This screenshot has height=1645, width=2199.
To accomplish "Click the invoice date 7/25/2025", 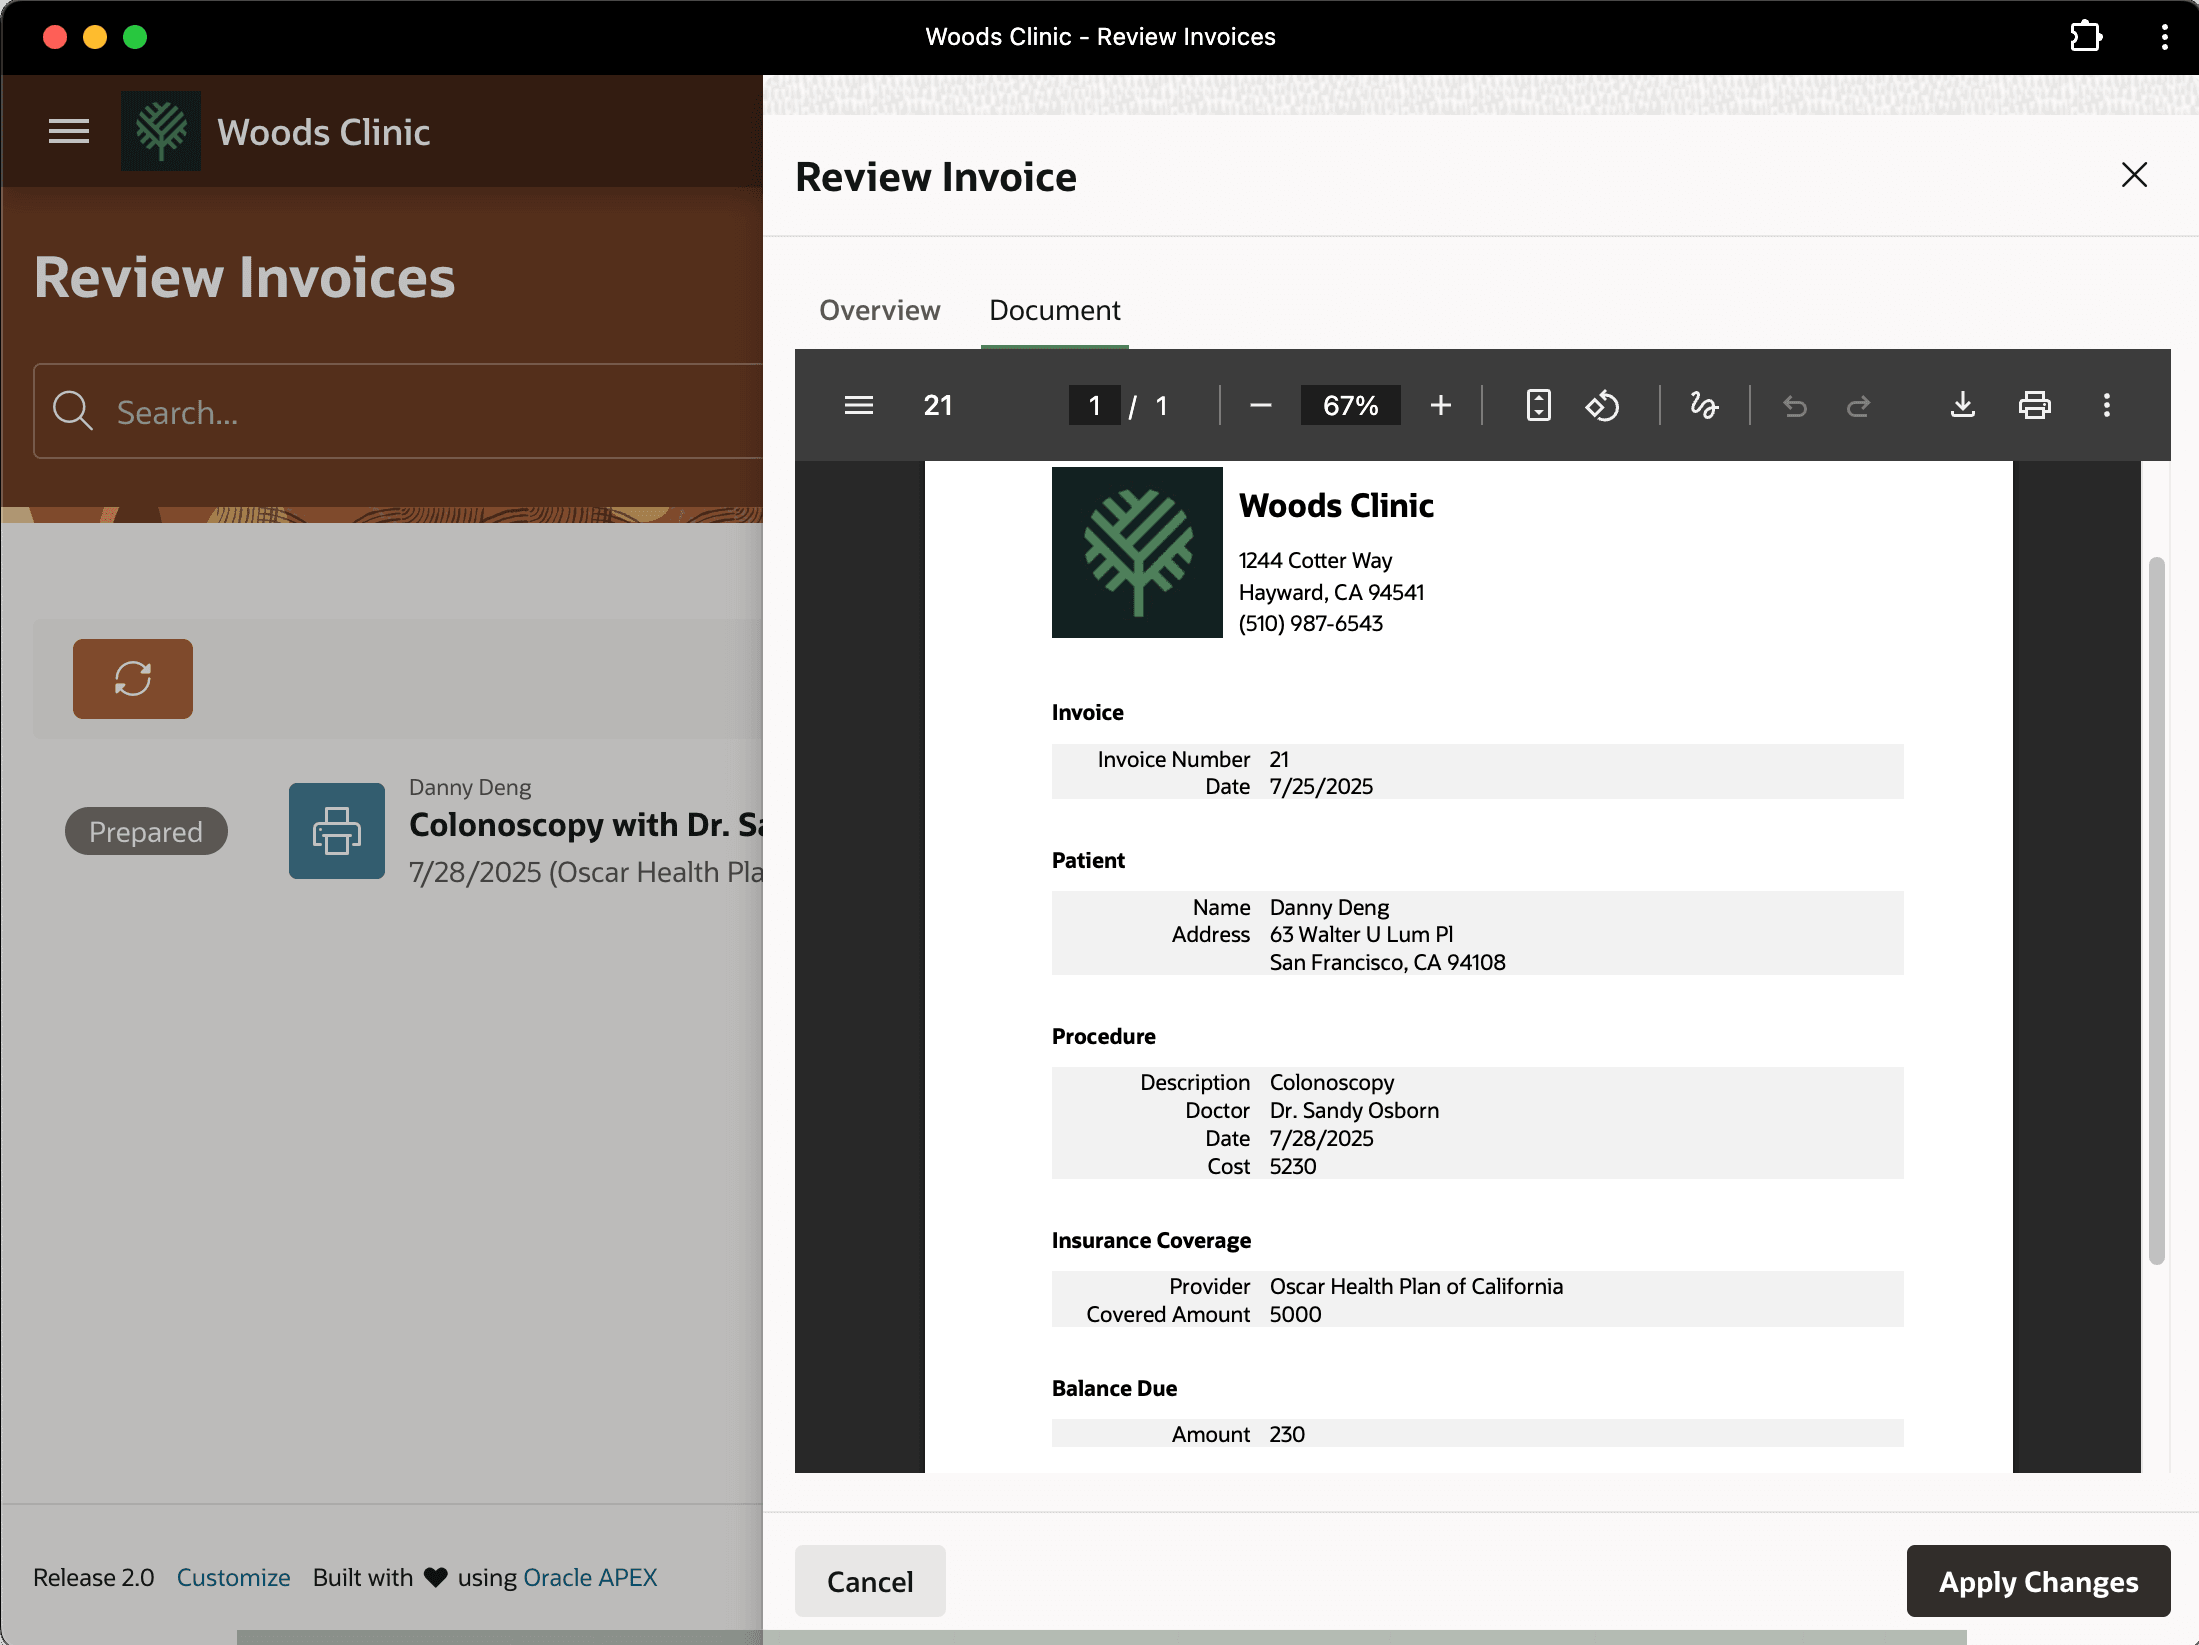I will coord(1321,786).
